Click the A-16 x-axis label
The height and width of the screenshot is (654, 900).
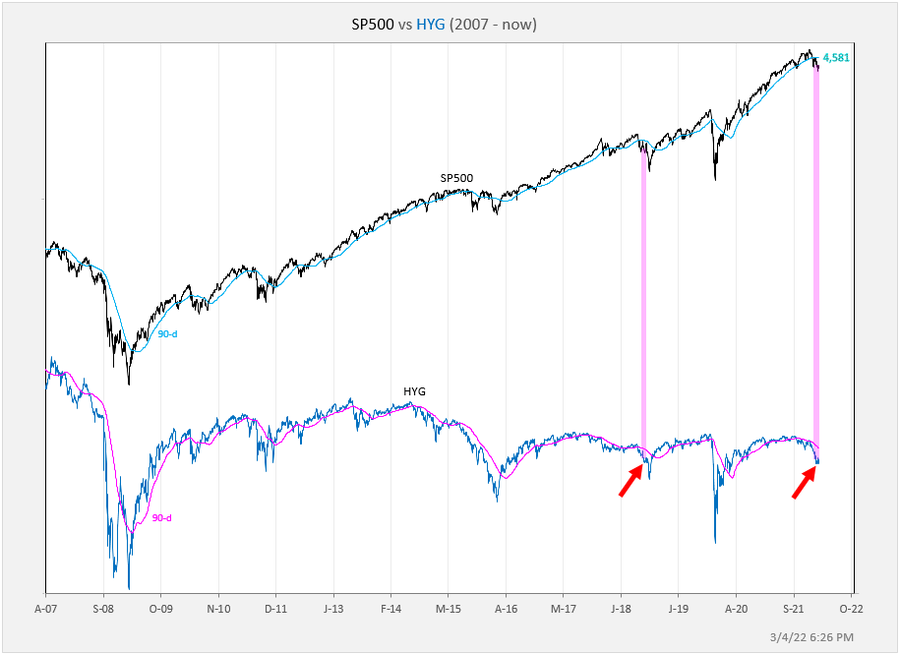(x=506, y=607)
